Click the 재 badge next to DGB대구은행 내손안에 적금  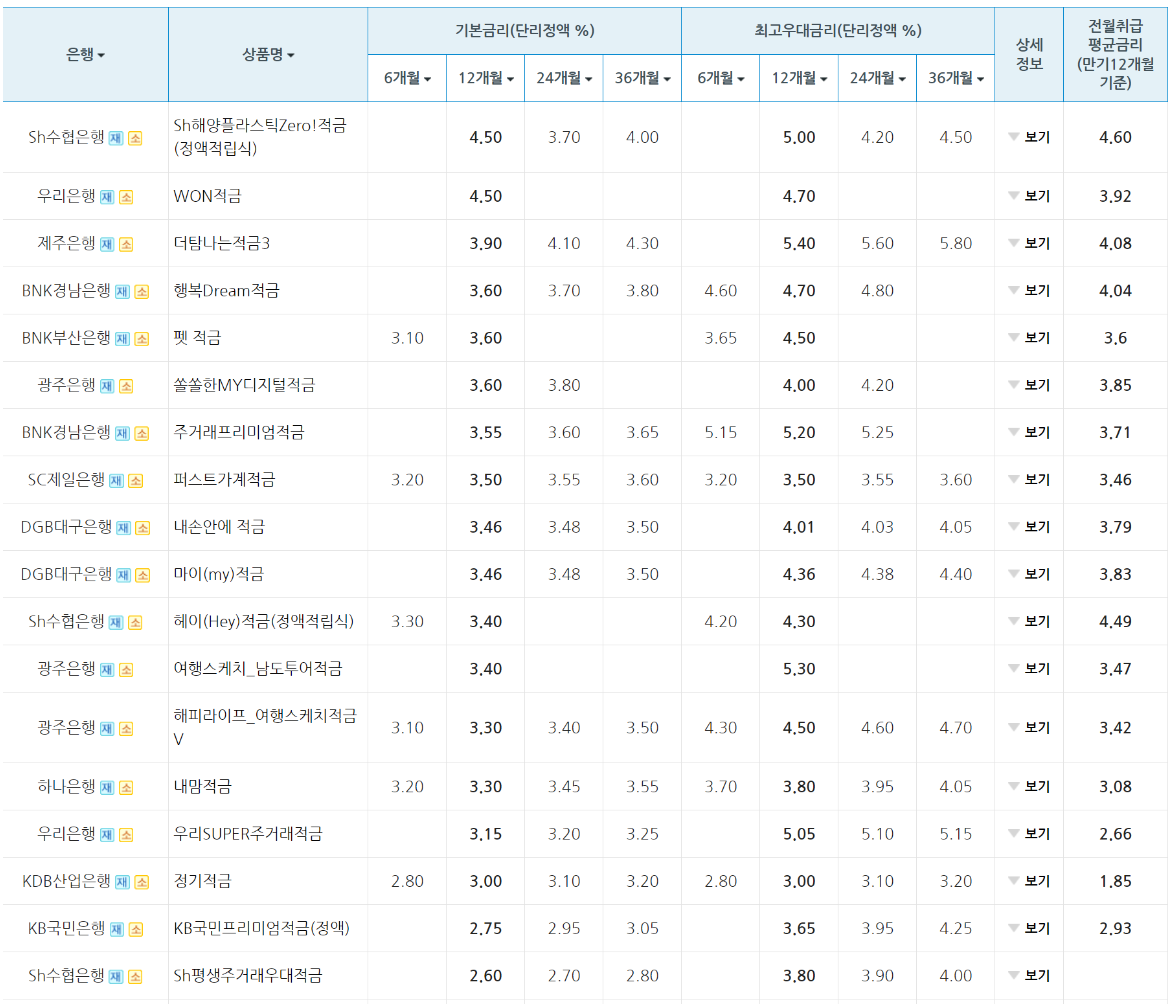(123, 527)
